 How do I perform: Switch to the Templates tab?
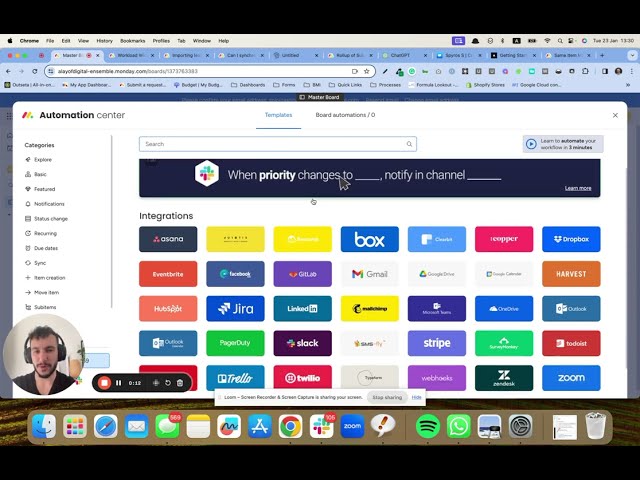pyautogui.click(x=278, y=115)
